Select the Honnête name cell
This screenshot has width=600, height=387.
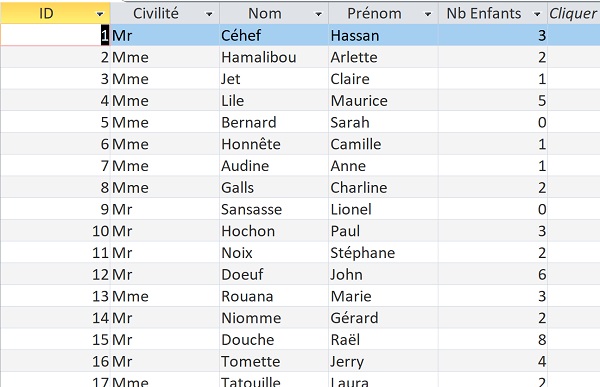tap(274, 144)
